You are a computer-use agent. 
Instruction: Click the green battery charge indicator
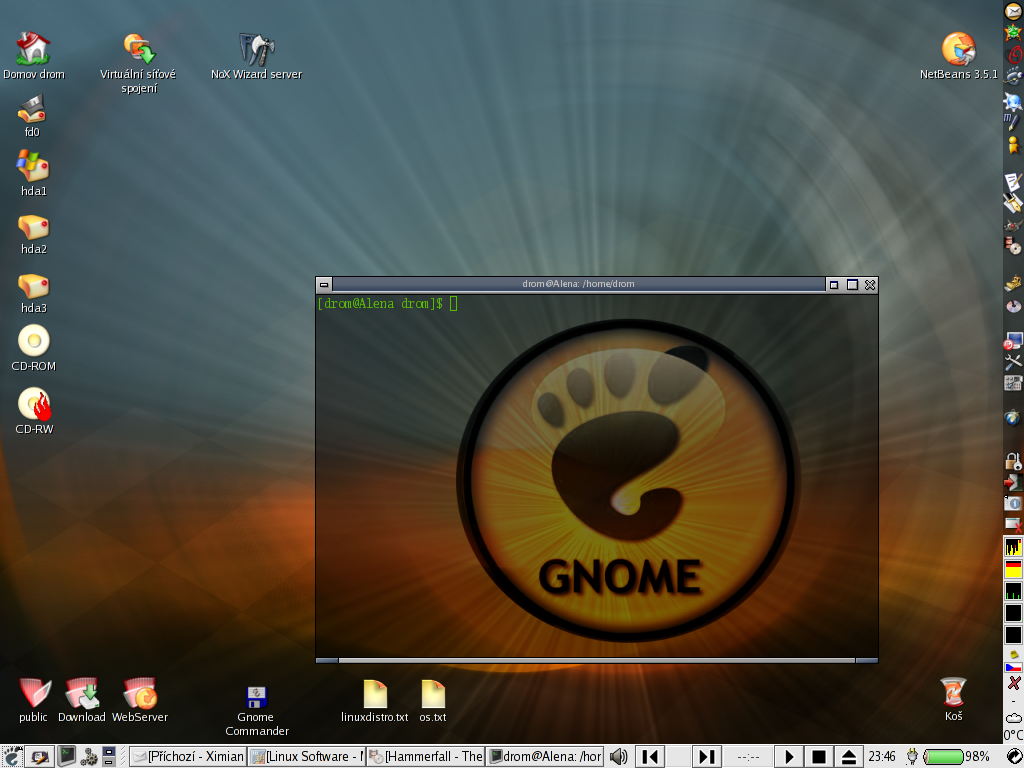[943, 756]
